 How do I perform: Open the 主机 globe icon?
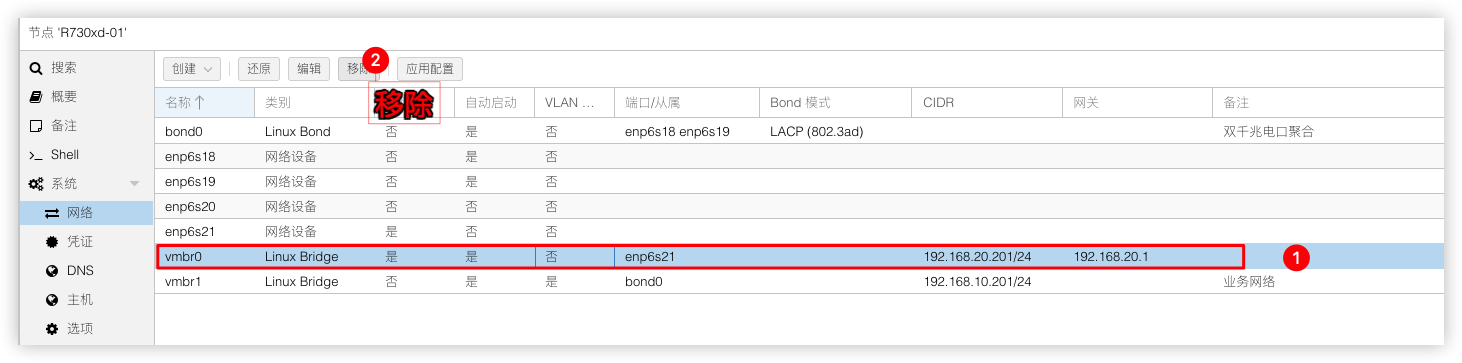52,300
